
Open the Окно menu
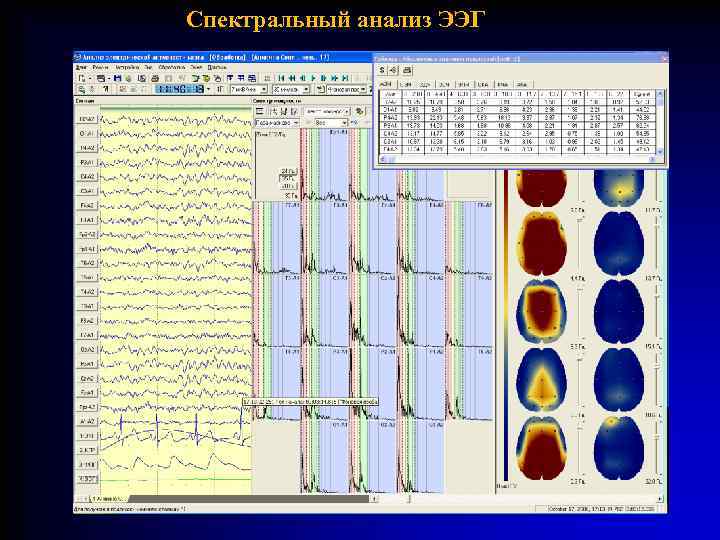click(196, 68)
